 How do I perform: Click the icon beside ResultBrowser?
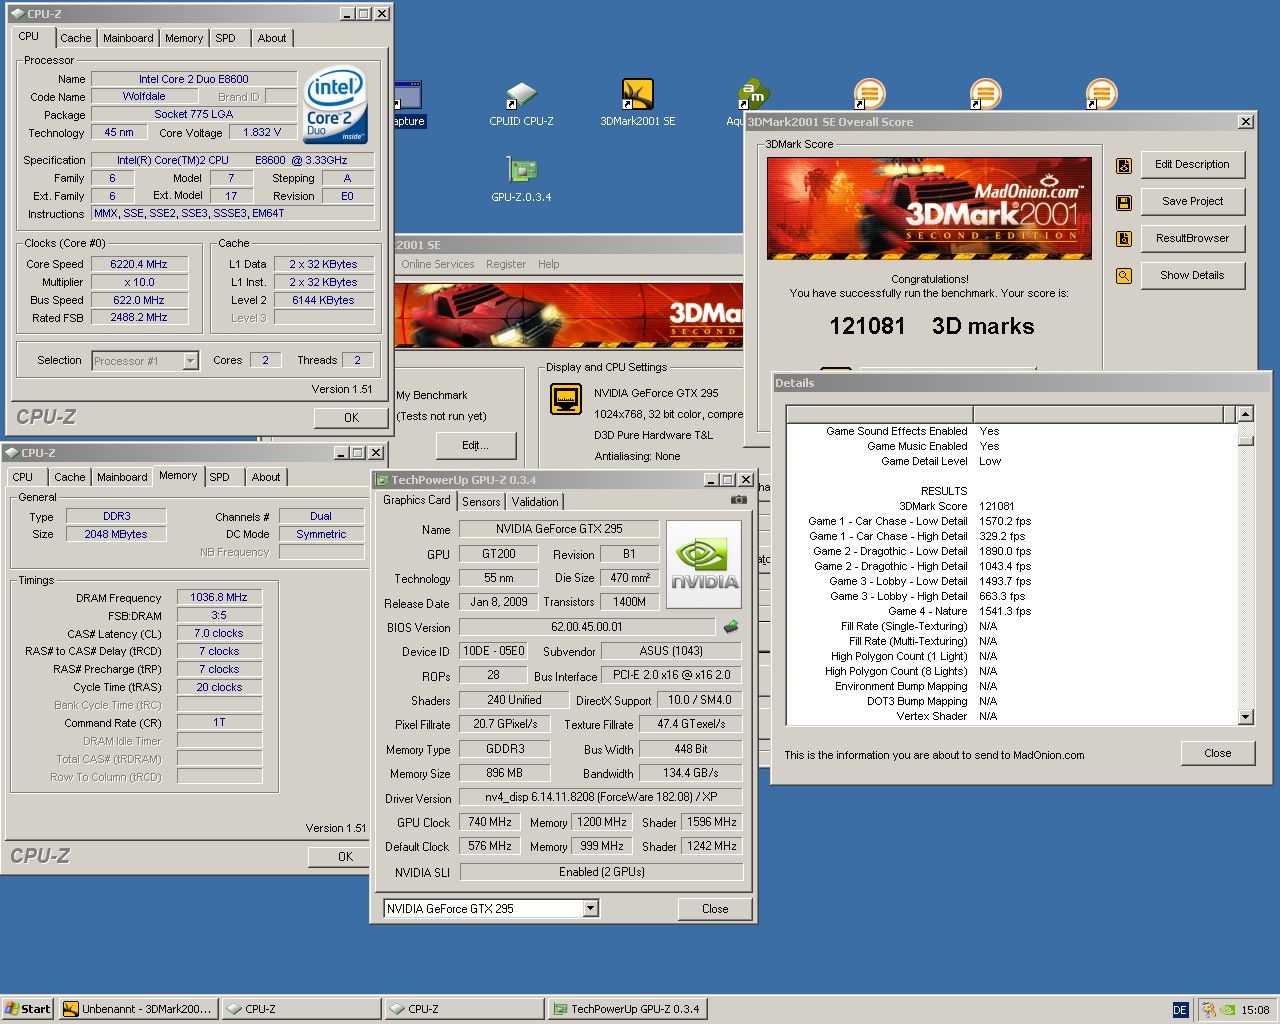click(1124, 239)
